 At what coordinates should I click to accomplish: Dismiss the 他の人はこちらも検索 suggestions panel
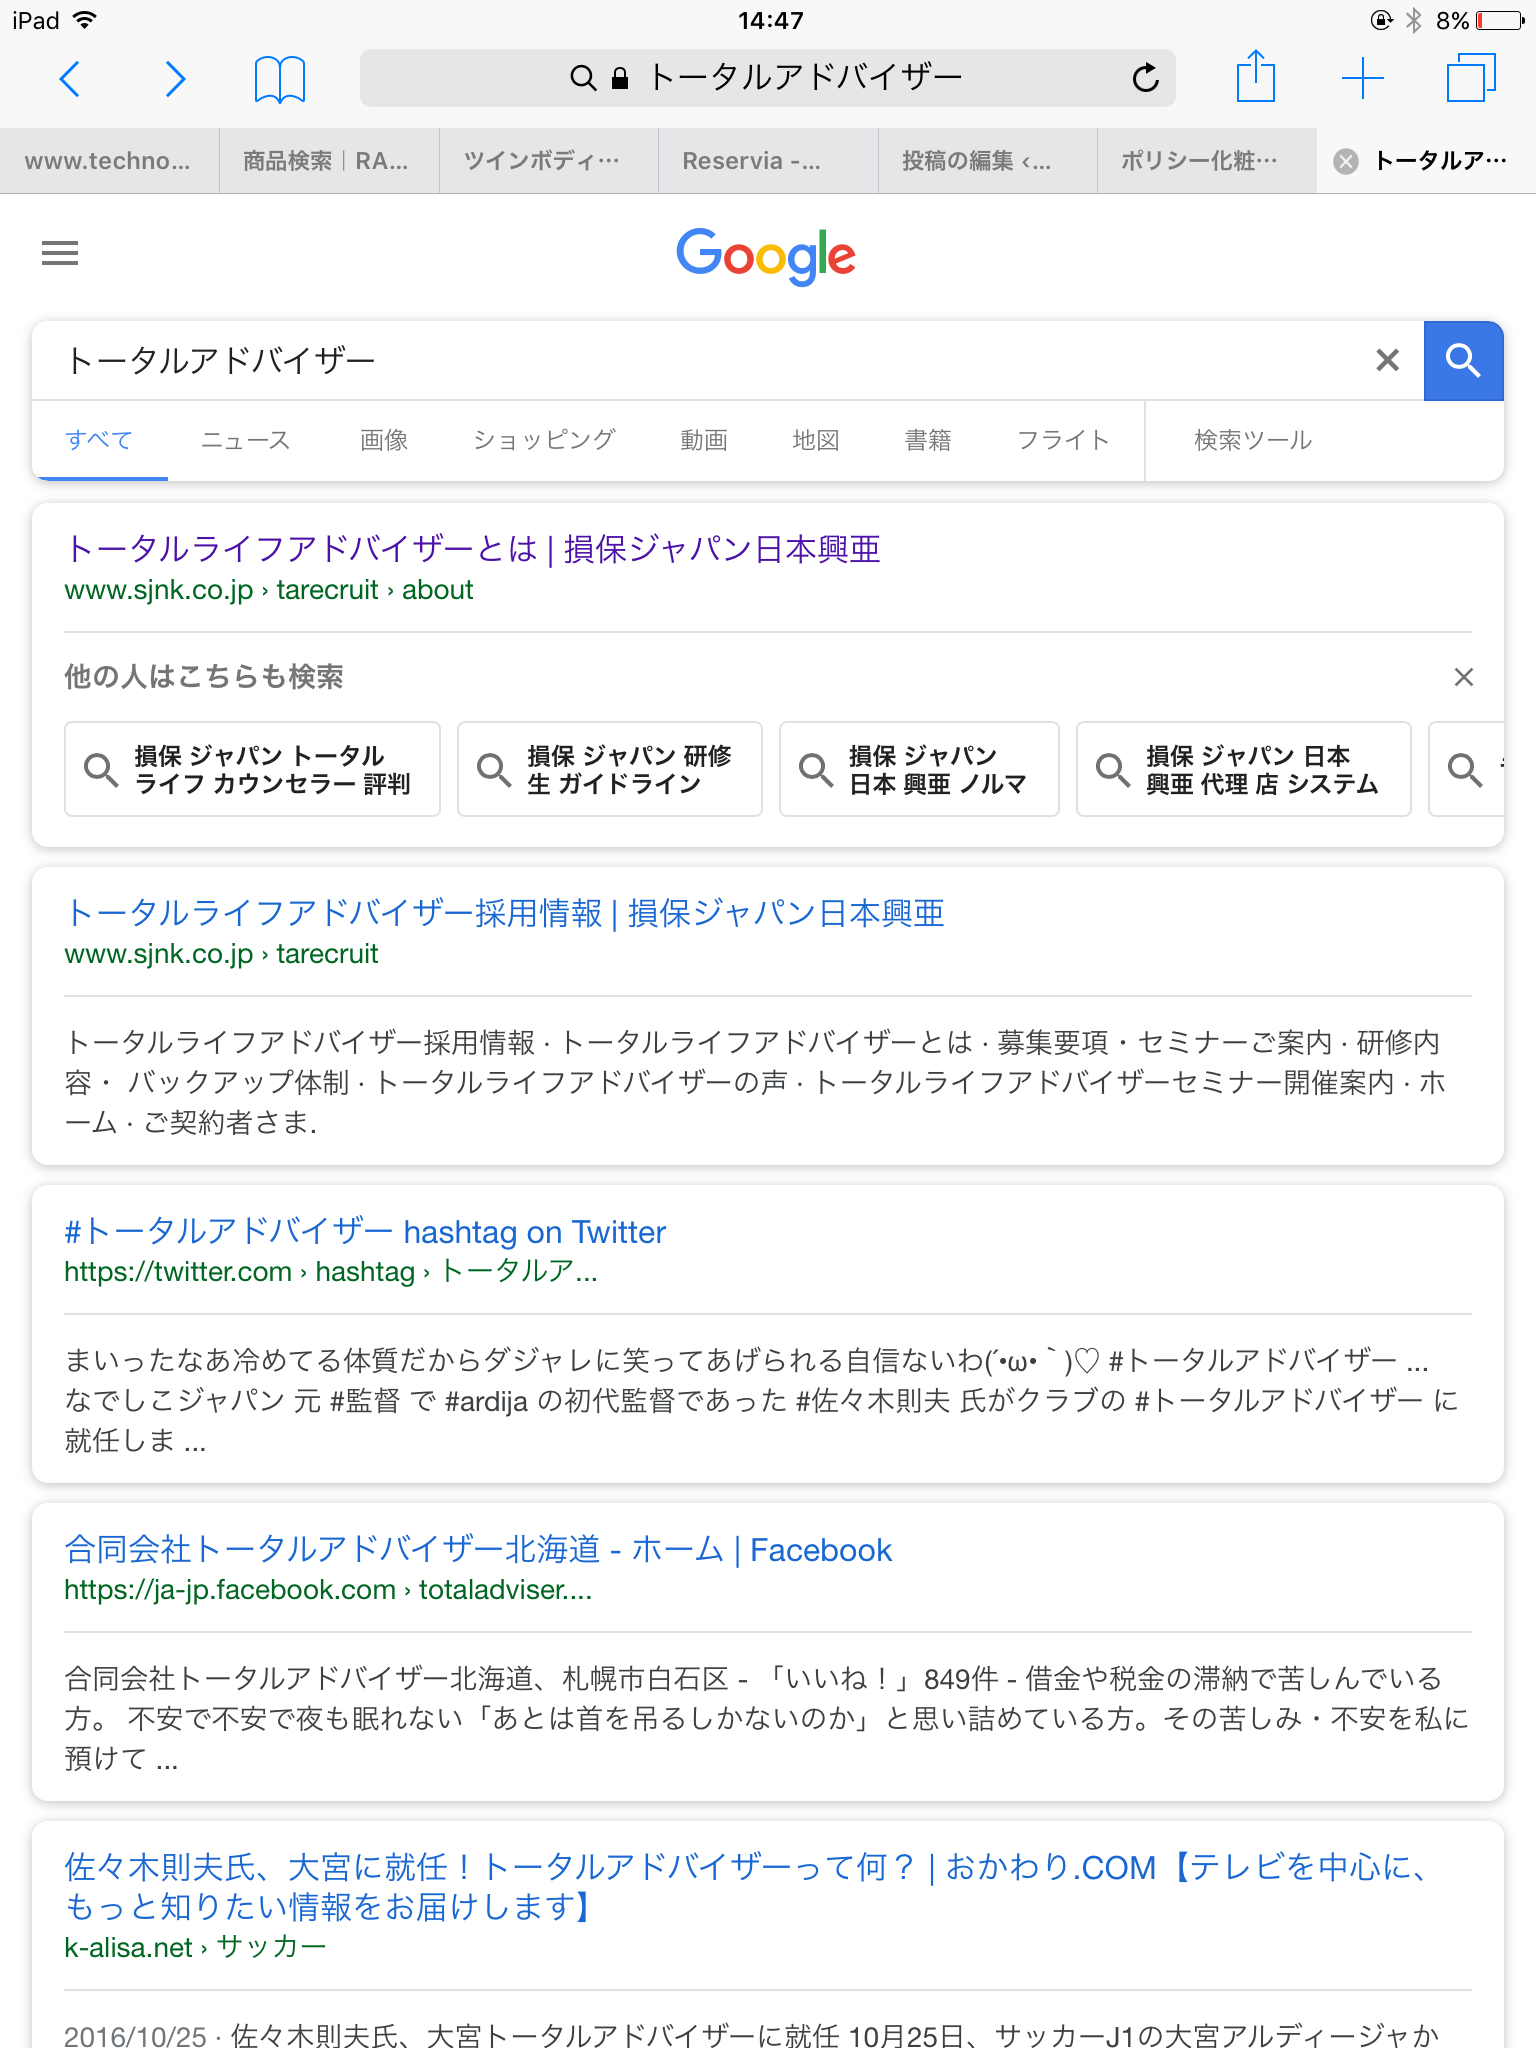click(x=1464, y=677)
